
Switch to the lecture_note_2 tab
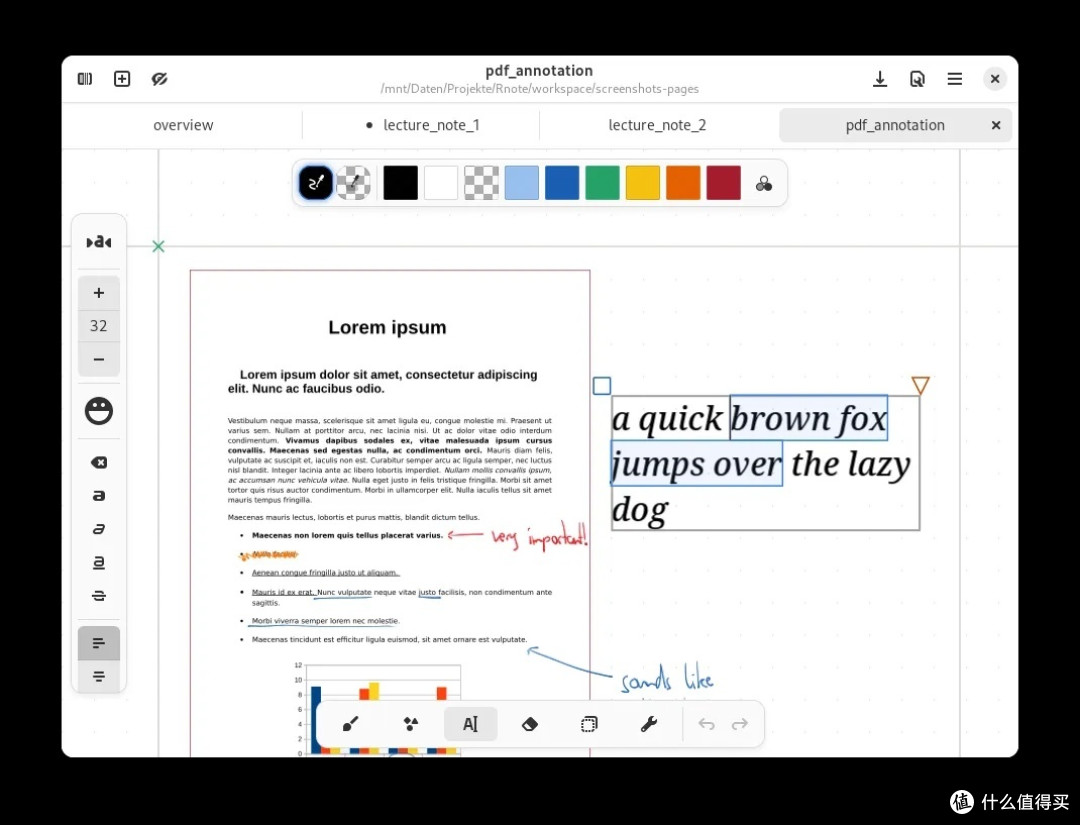pos(657,125)
